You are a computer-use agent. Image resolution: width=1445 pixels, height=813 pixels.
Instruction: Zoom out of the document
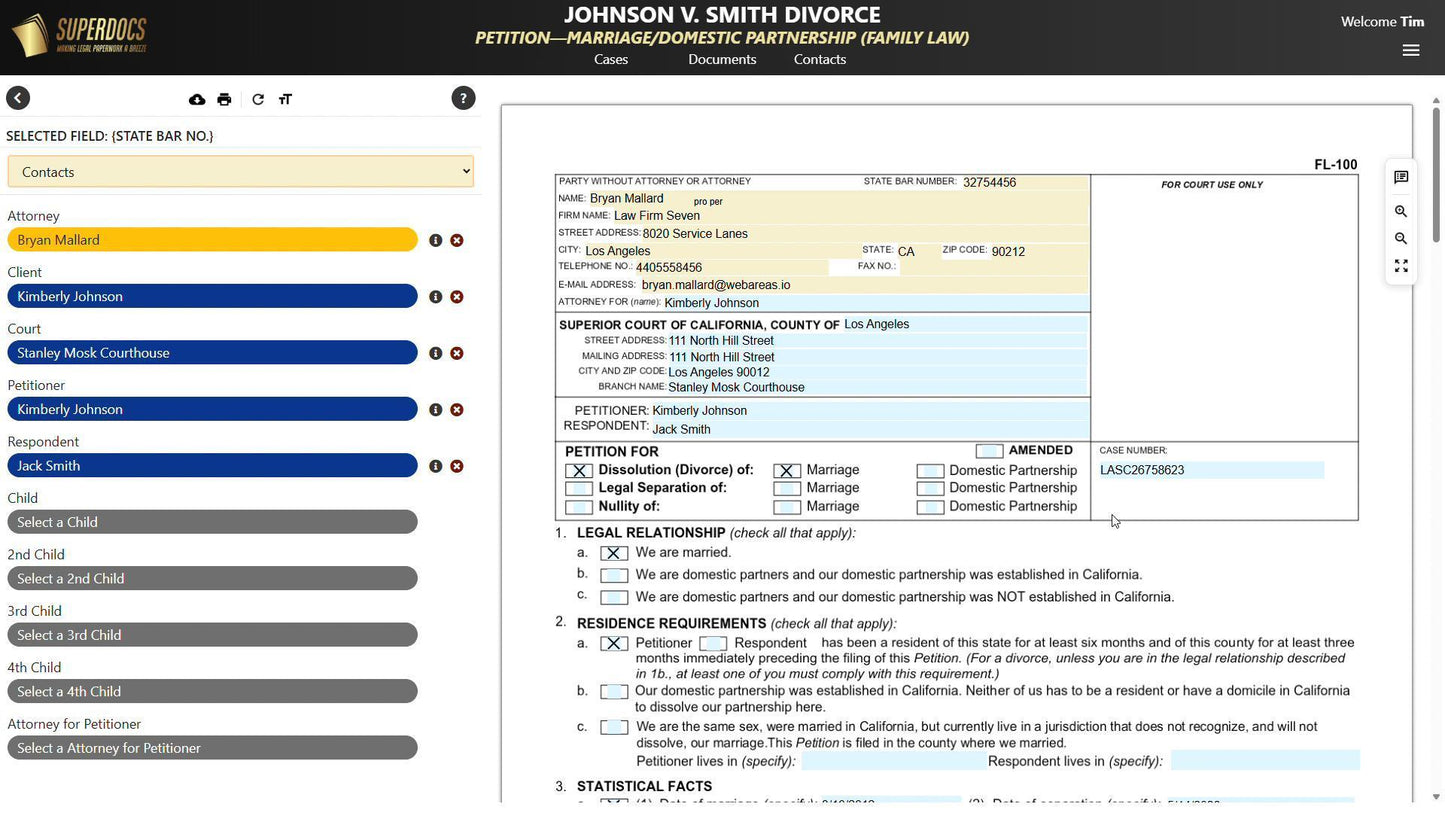[1401, 238]
